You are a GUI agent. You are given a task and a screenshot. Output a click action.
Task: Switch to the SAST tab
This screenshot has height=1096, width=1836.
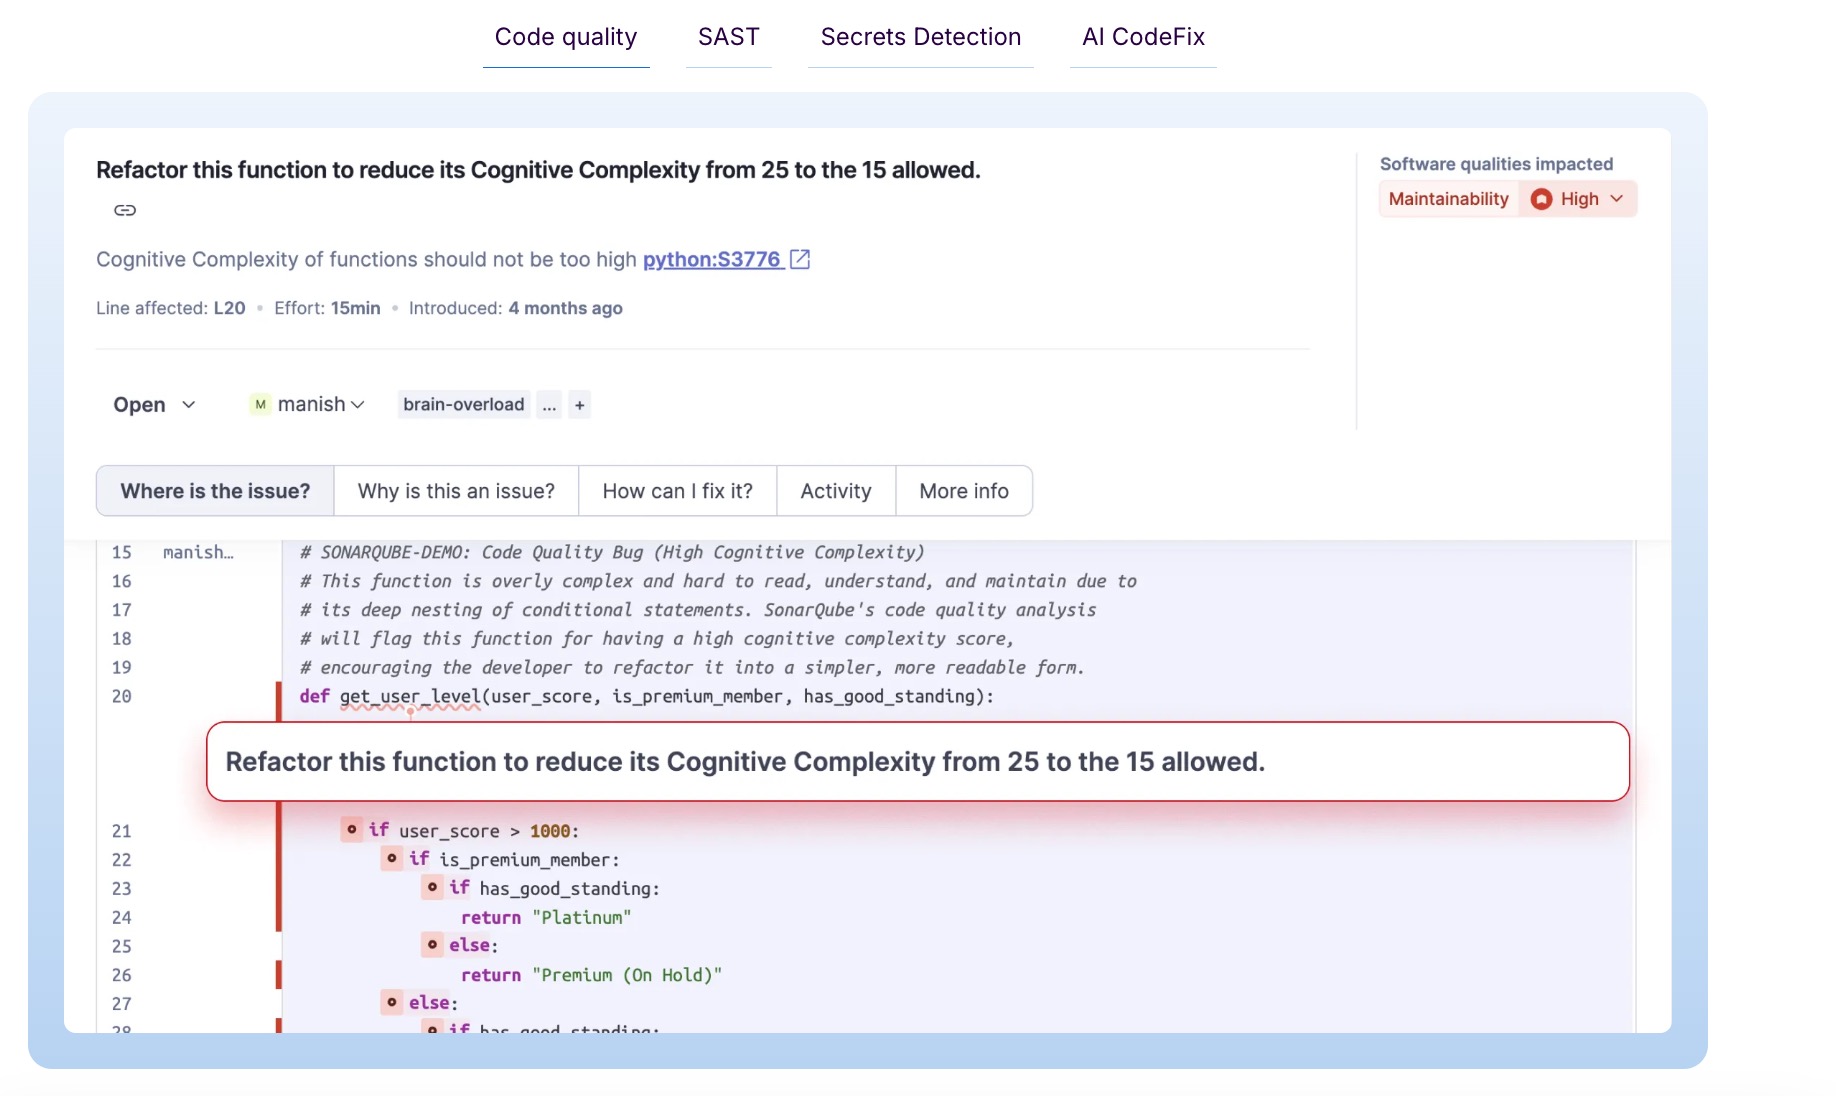click(x=728, y=37)
